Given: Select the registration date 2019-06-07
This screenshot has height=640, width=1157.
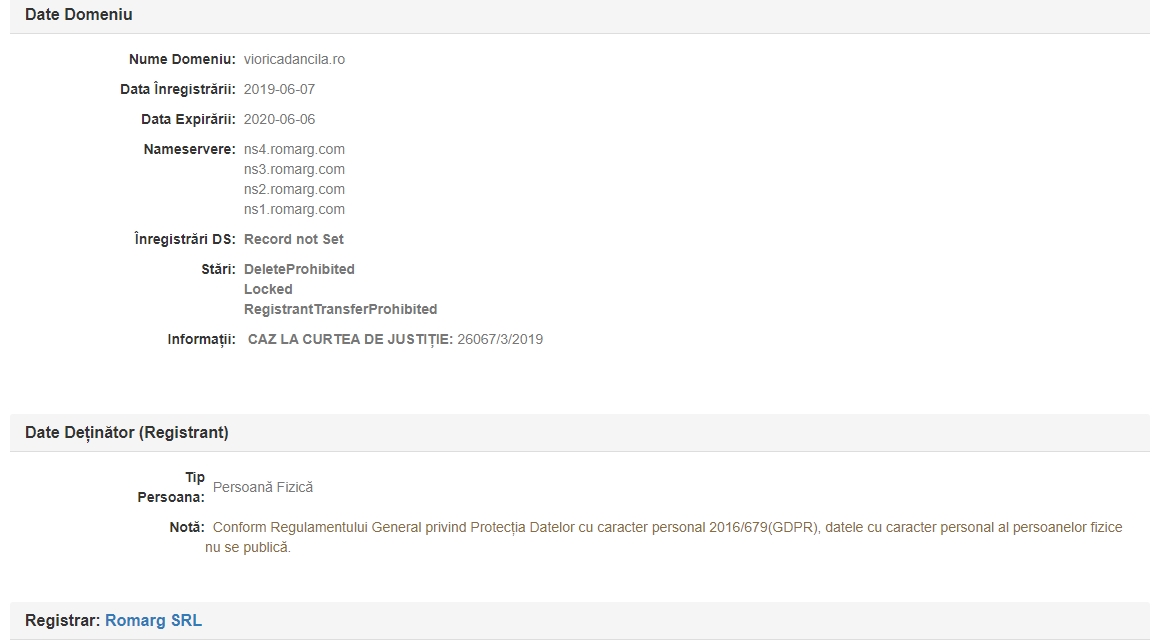Looking at the screenshot, I should coord(279,89).
